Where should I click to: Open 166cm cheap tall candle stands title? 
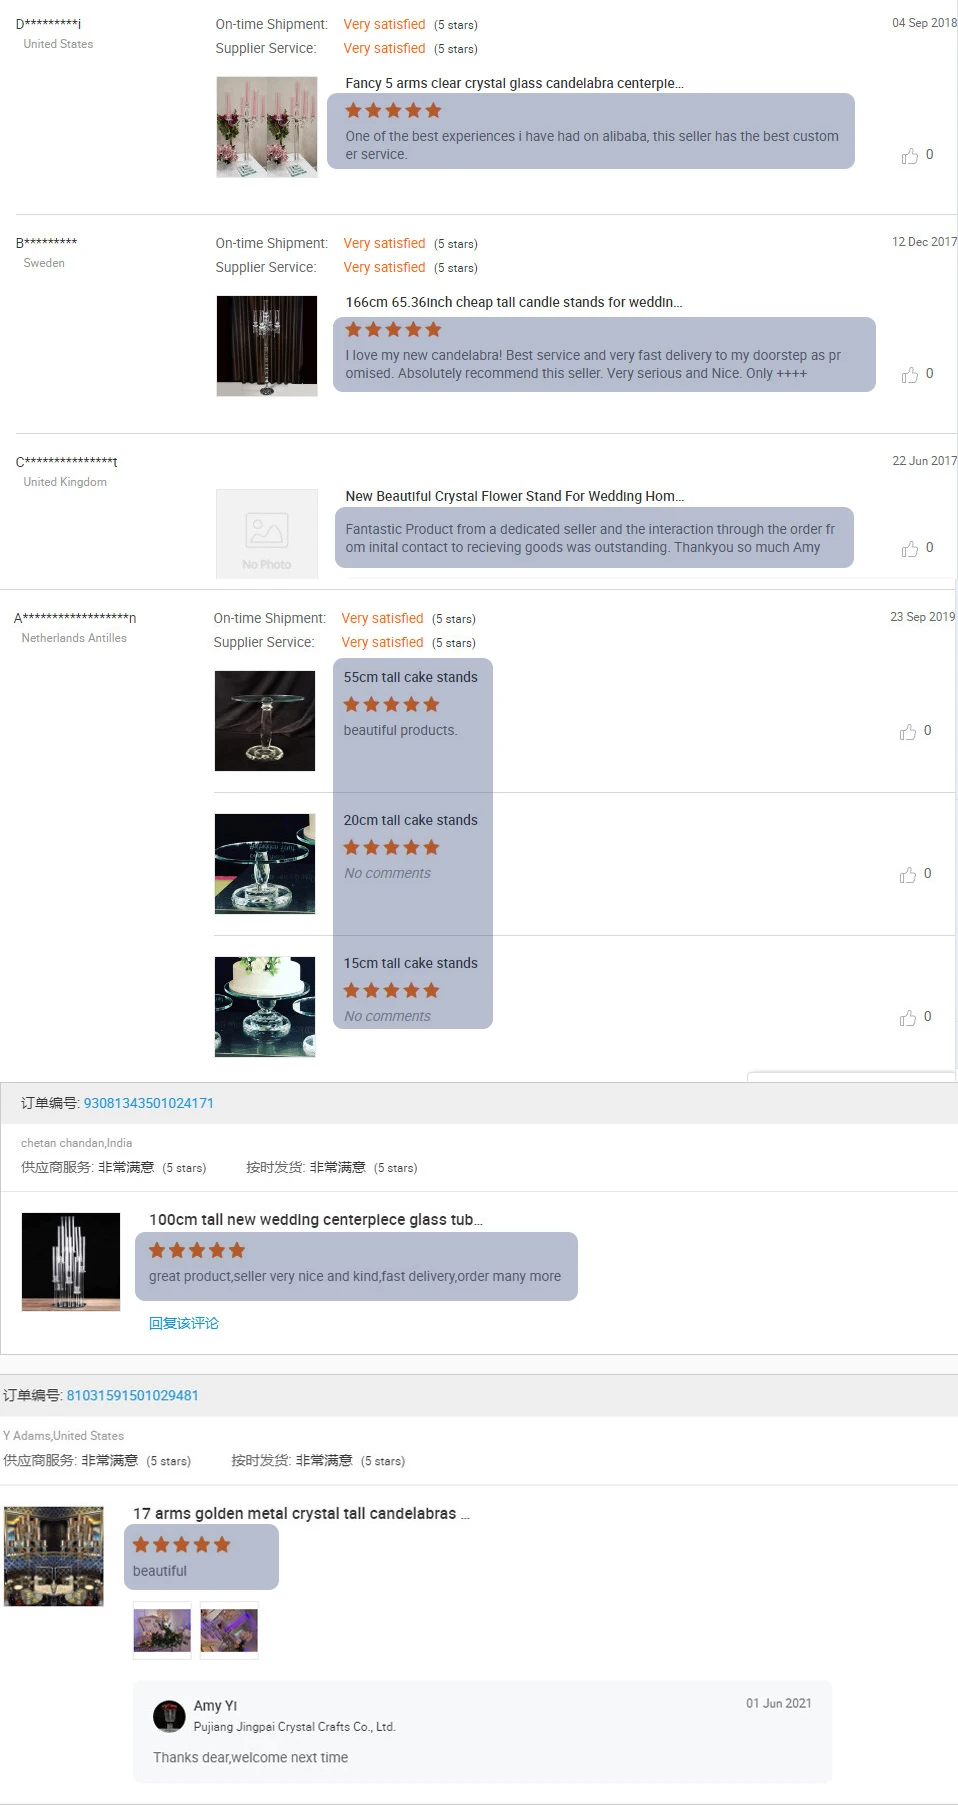(514, 302)
